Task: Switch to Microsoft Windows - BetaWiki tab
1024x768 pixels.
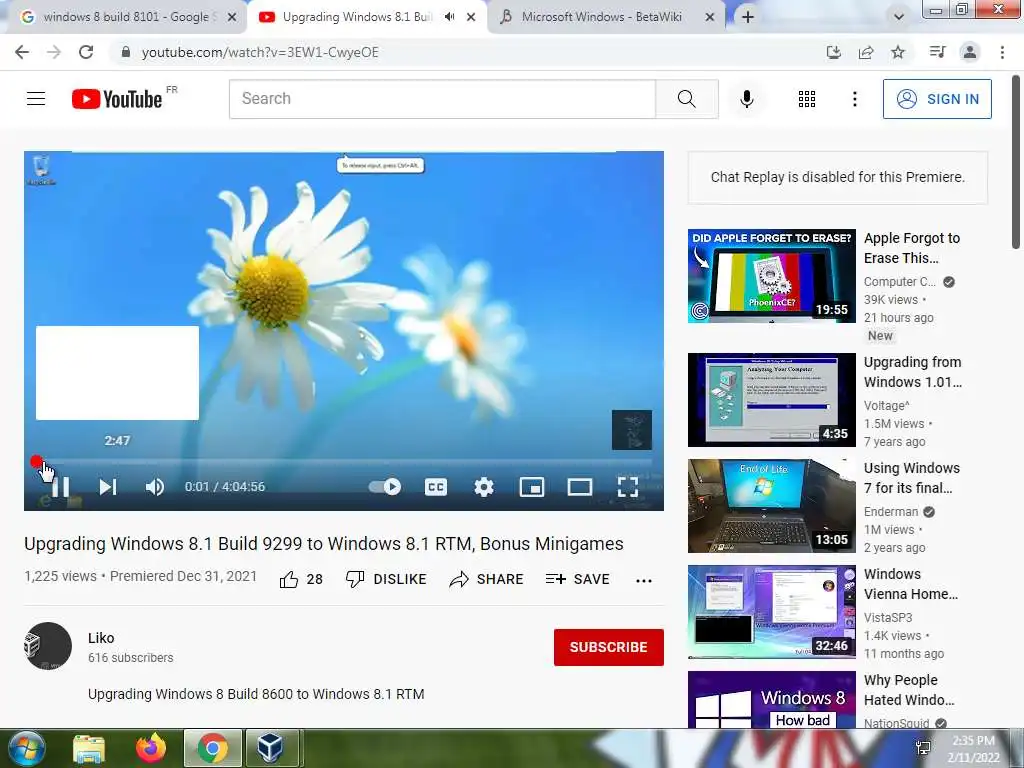Action: coord(601,17)
